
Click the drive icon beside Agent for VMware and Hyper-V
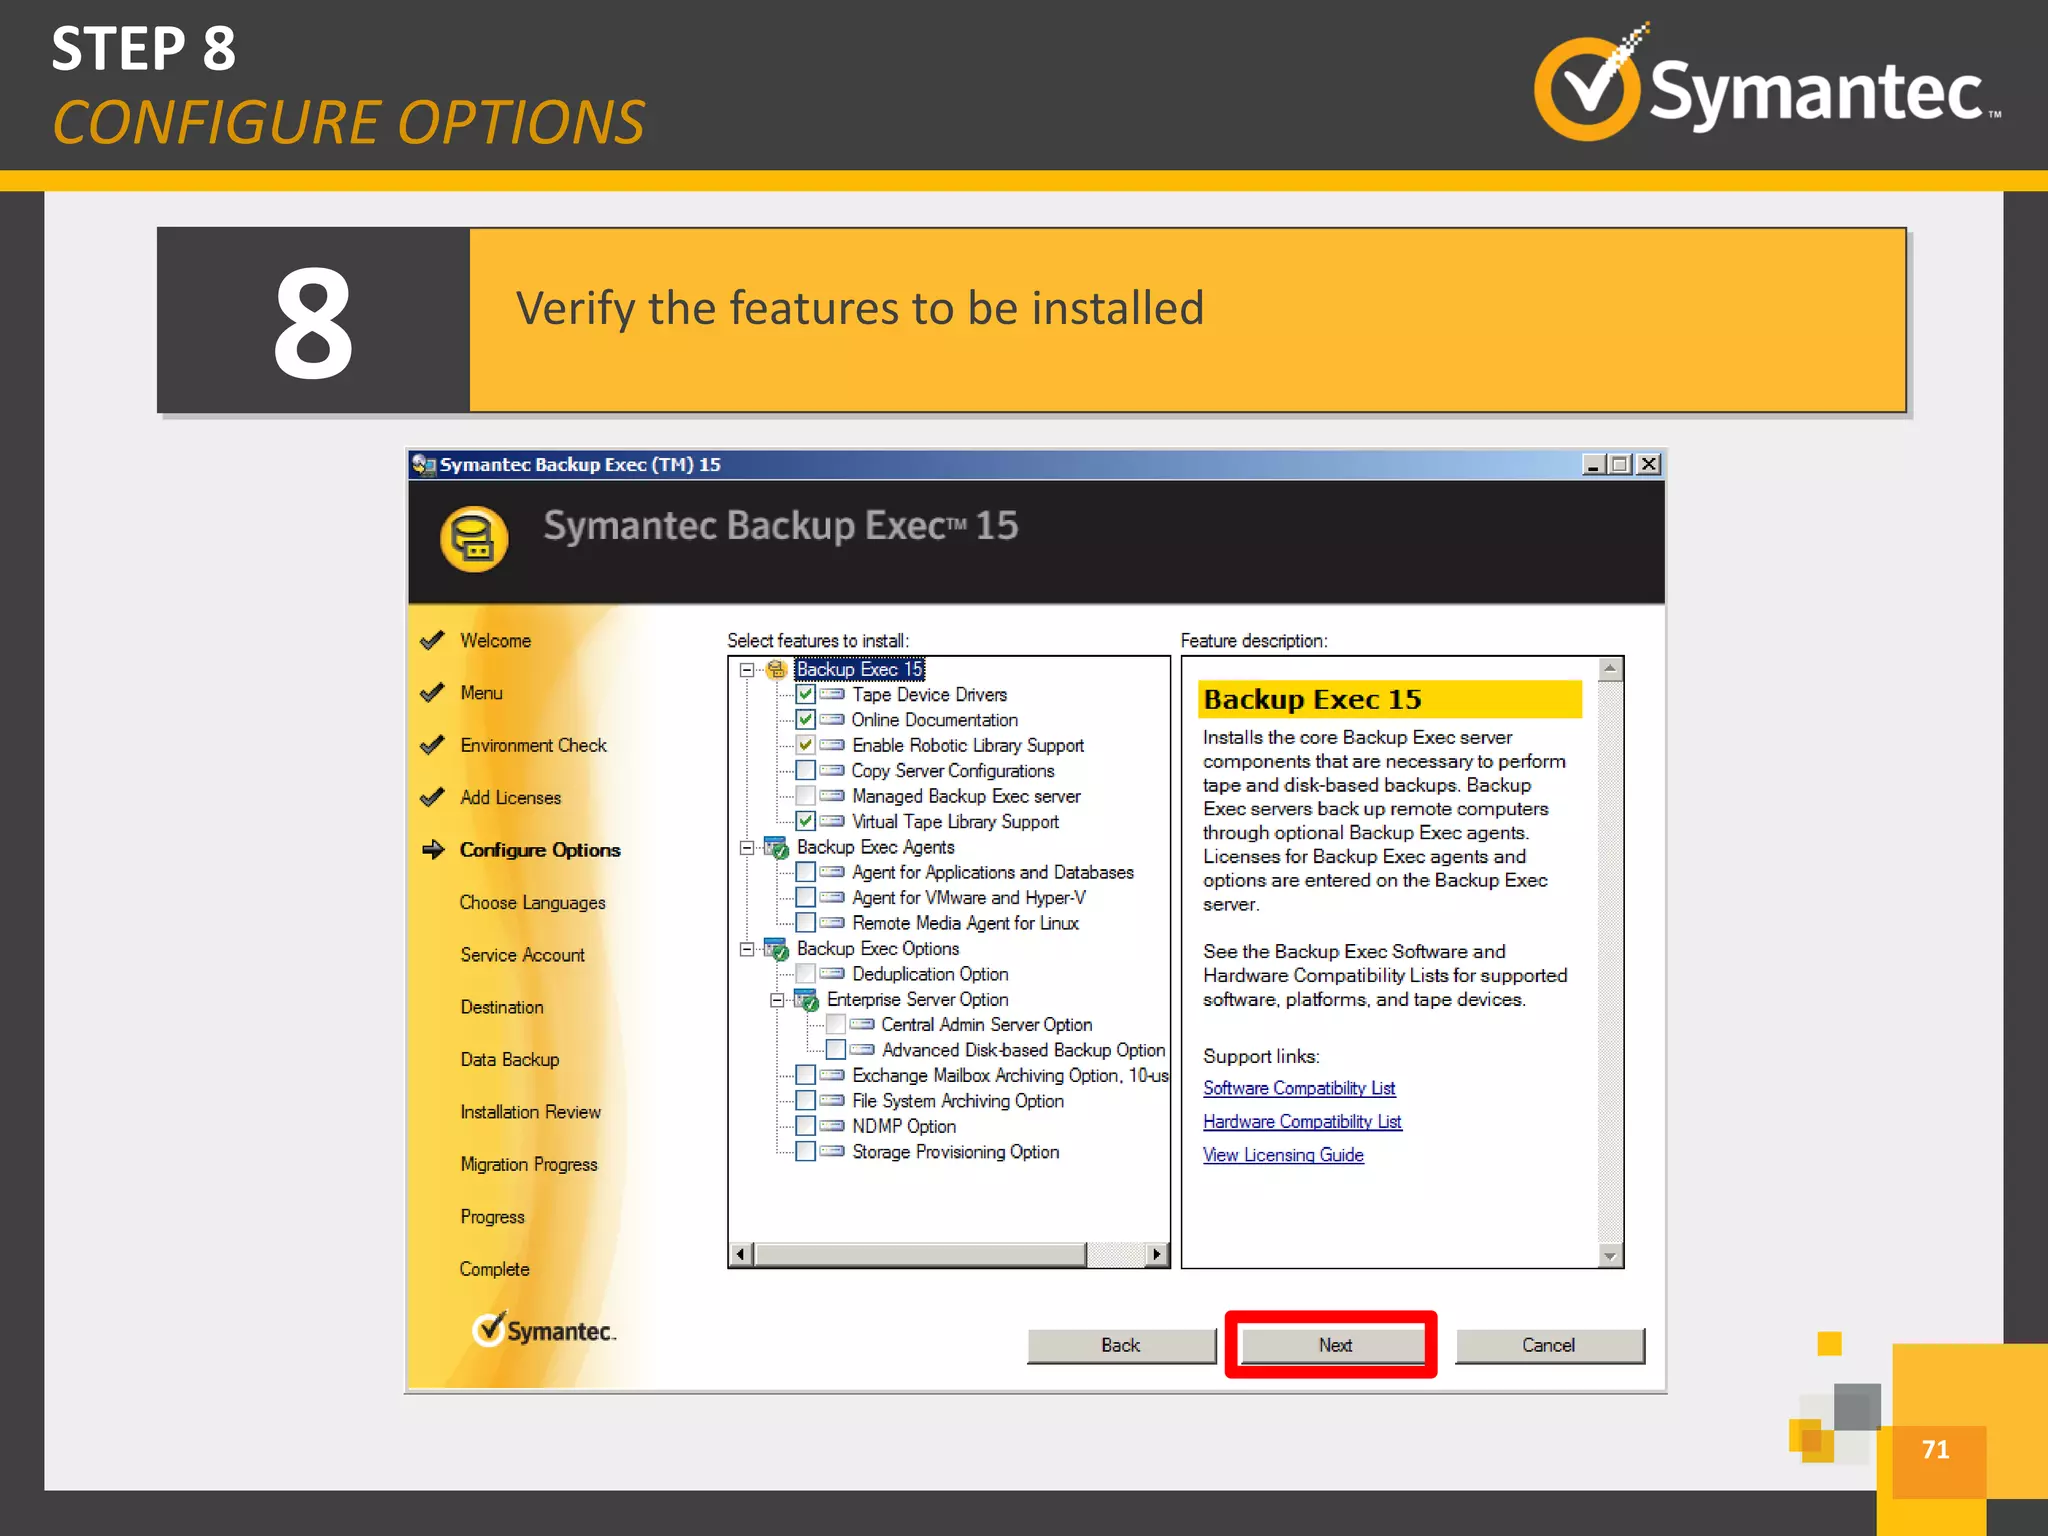pyautogui.click(x=832, y=898)
